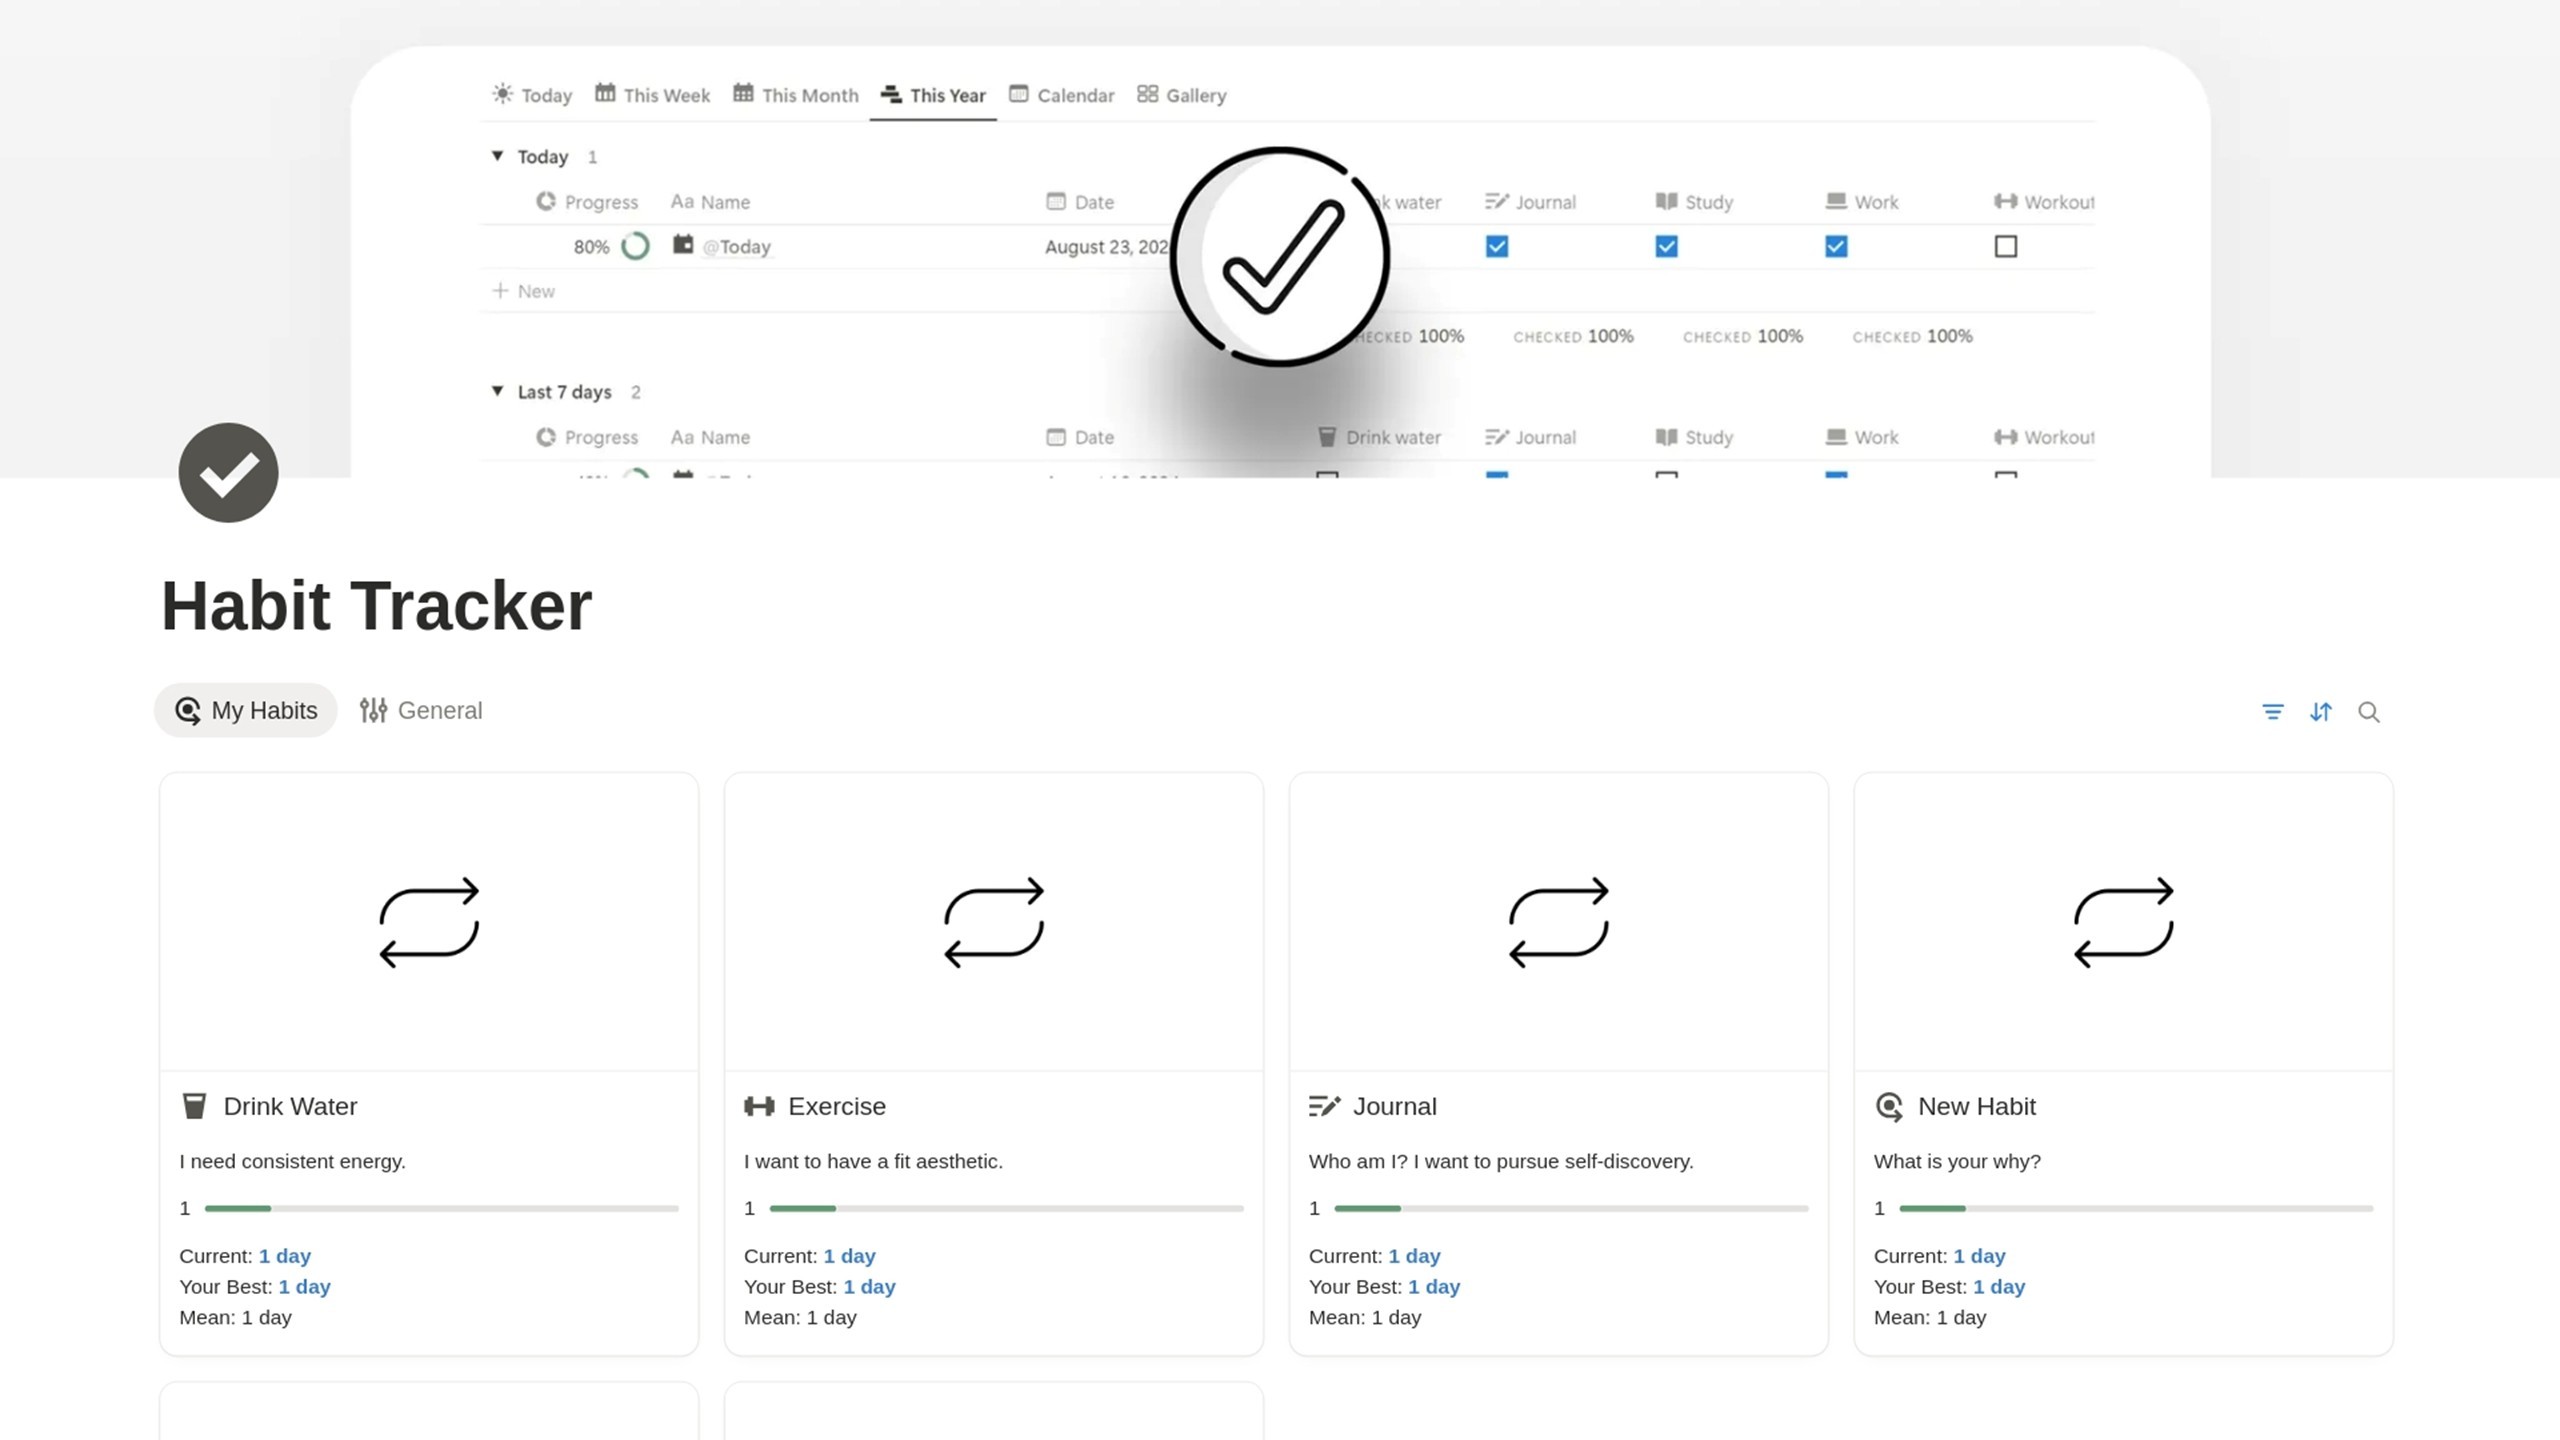Uncheck the Study checkbox in Today row

coord(1666,246)
